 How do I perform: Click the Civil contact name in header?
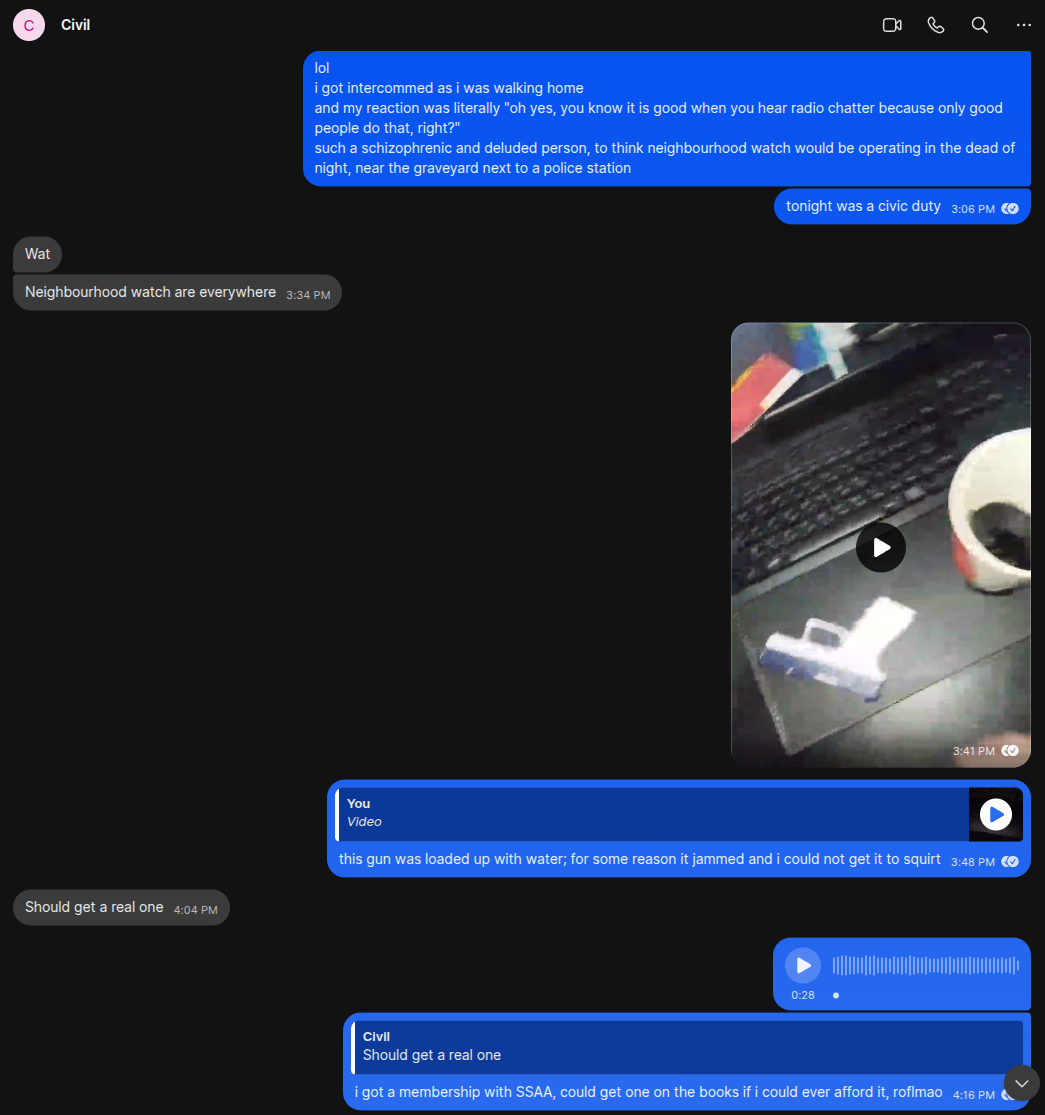[75, 25]
